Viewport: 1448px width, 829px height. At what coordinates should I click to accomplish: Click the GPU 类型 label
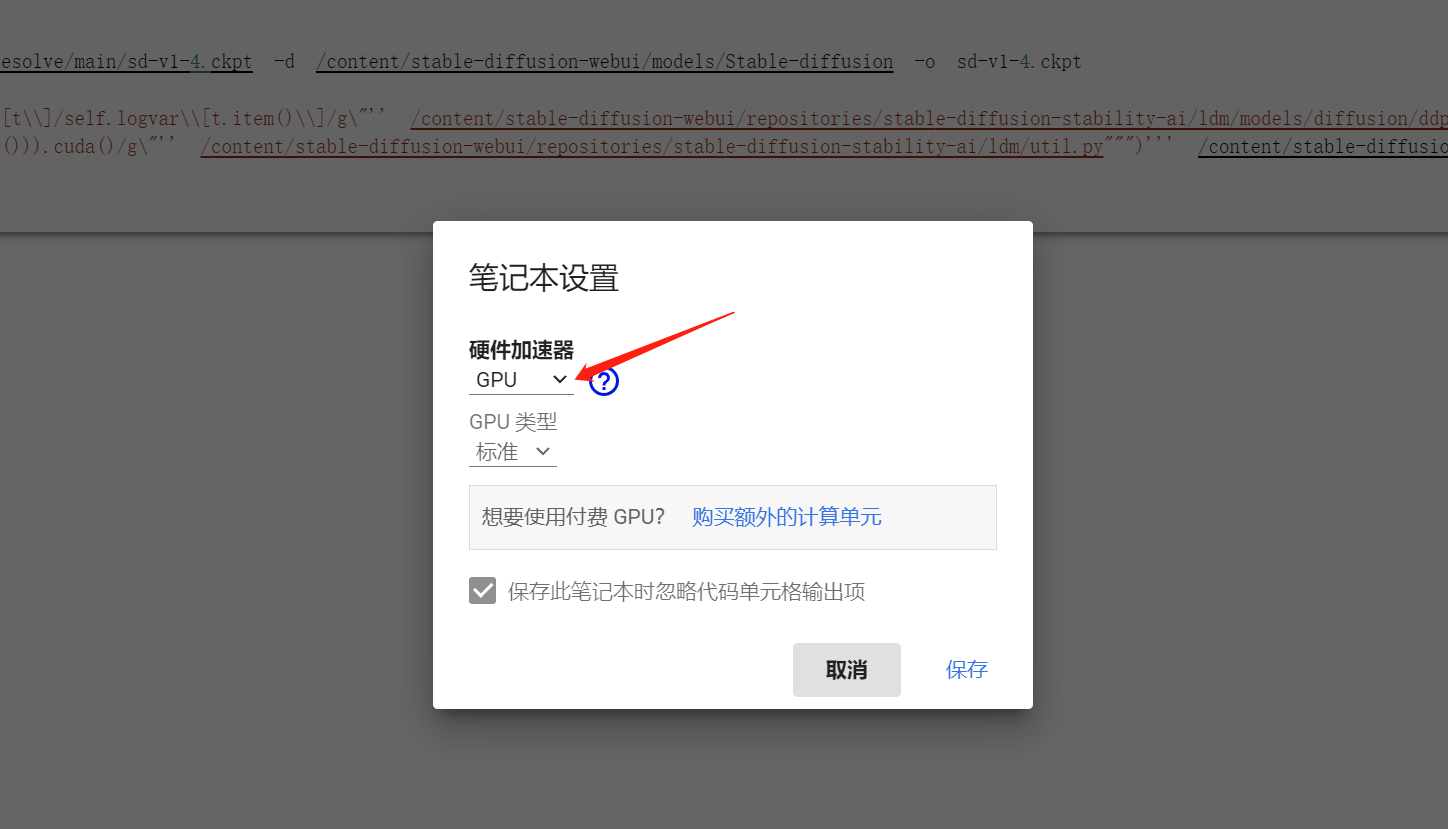(x=513, y=422)
